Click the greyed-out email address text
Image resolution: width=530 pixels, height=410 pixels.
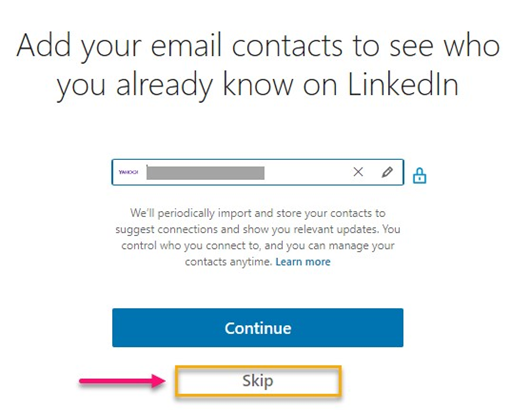pyautogui.click(x=205, y=173)
